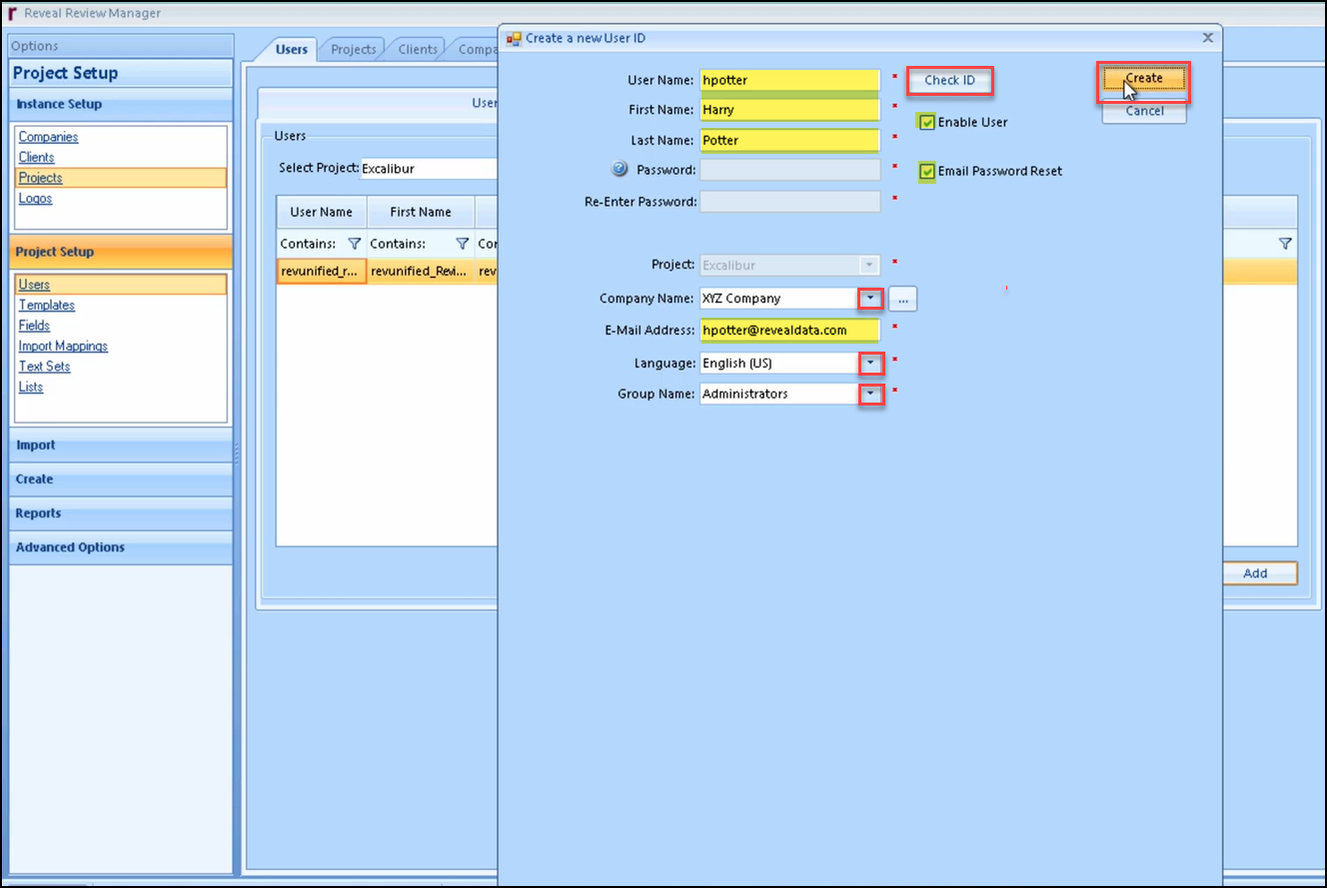Open the Fields link
This screenshot has height=888, width=1327.
coord(34,325)
